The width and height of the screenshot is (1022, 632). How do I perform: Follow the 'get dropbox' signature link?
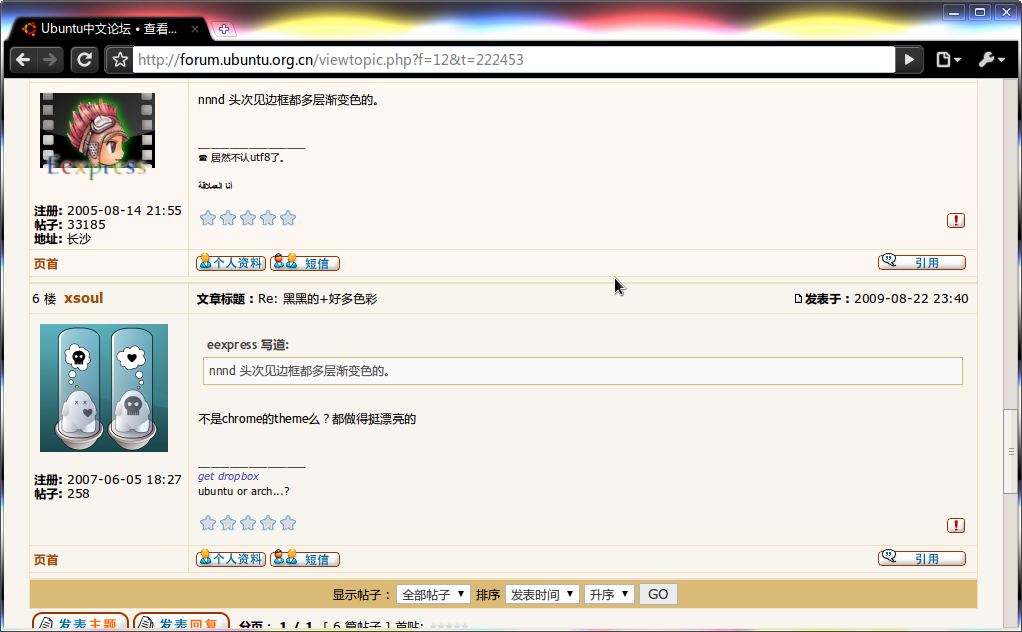tap(228, 476)
